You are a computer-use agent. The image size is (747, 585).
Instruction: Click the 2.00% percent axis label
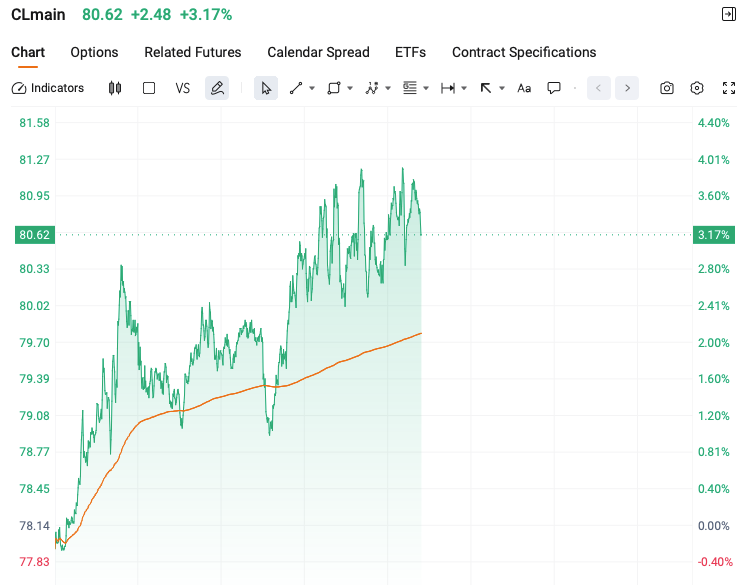point(714,343)
